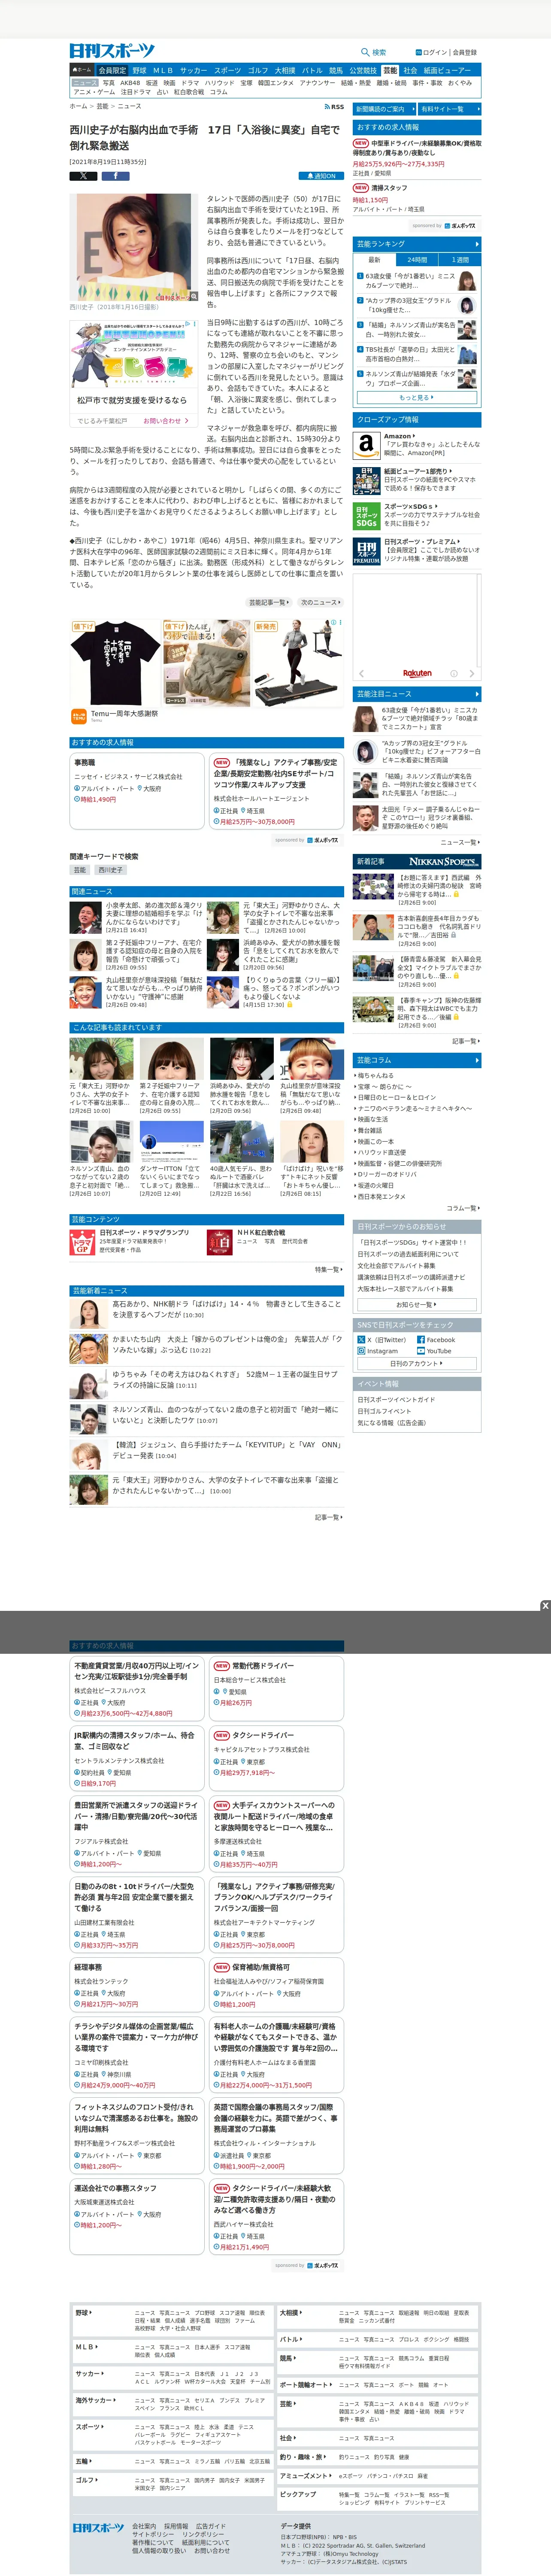Open the search magnifier icon
551x2576 pixels.
pos(365,52)
